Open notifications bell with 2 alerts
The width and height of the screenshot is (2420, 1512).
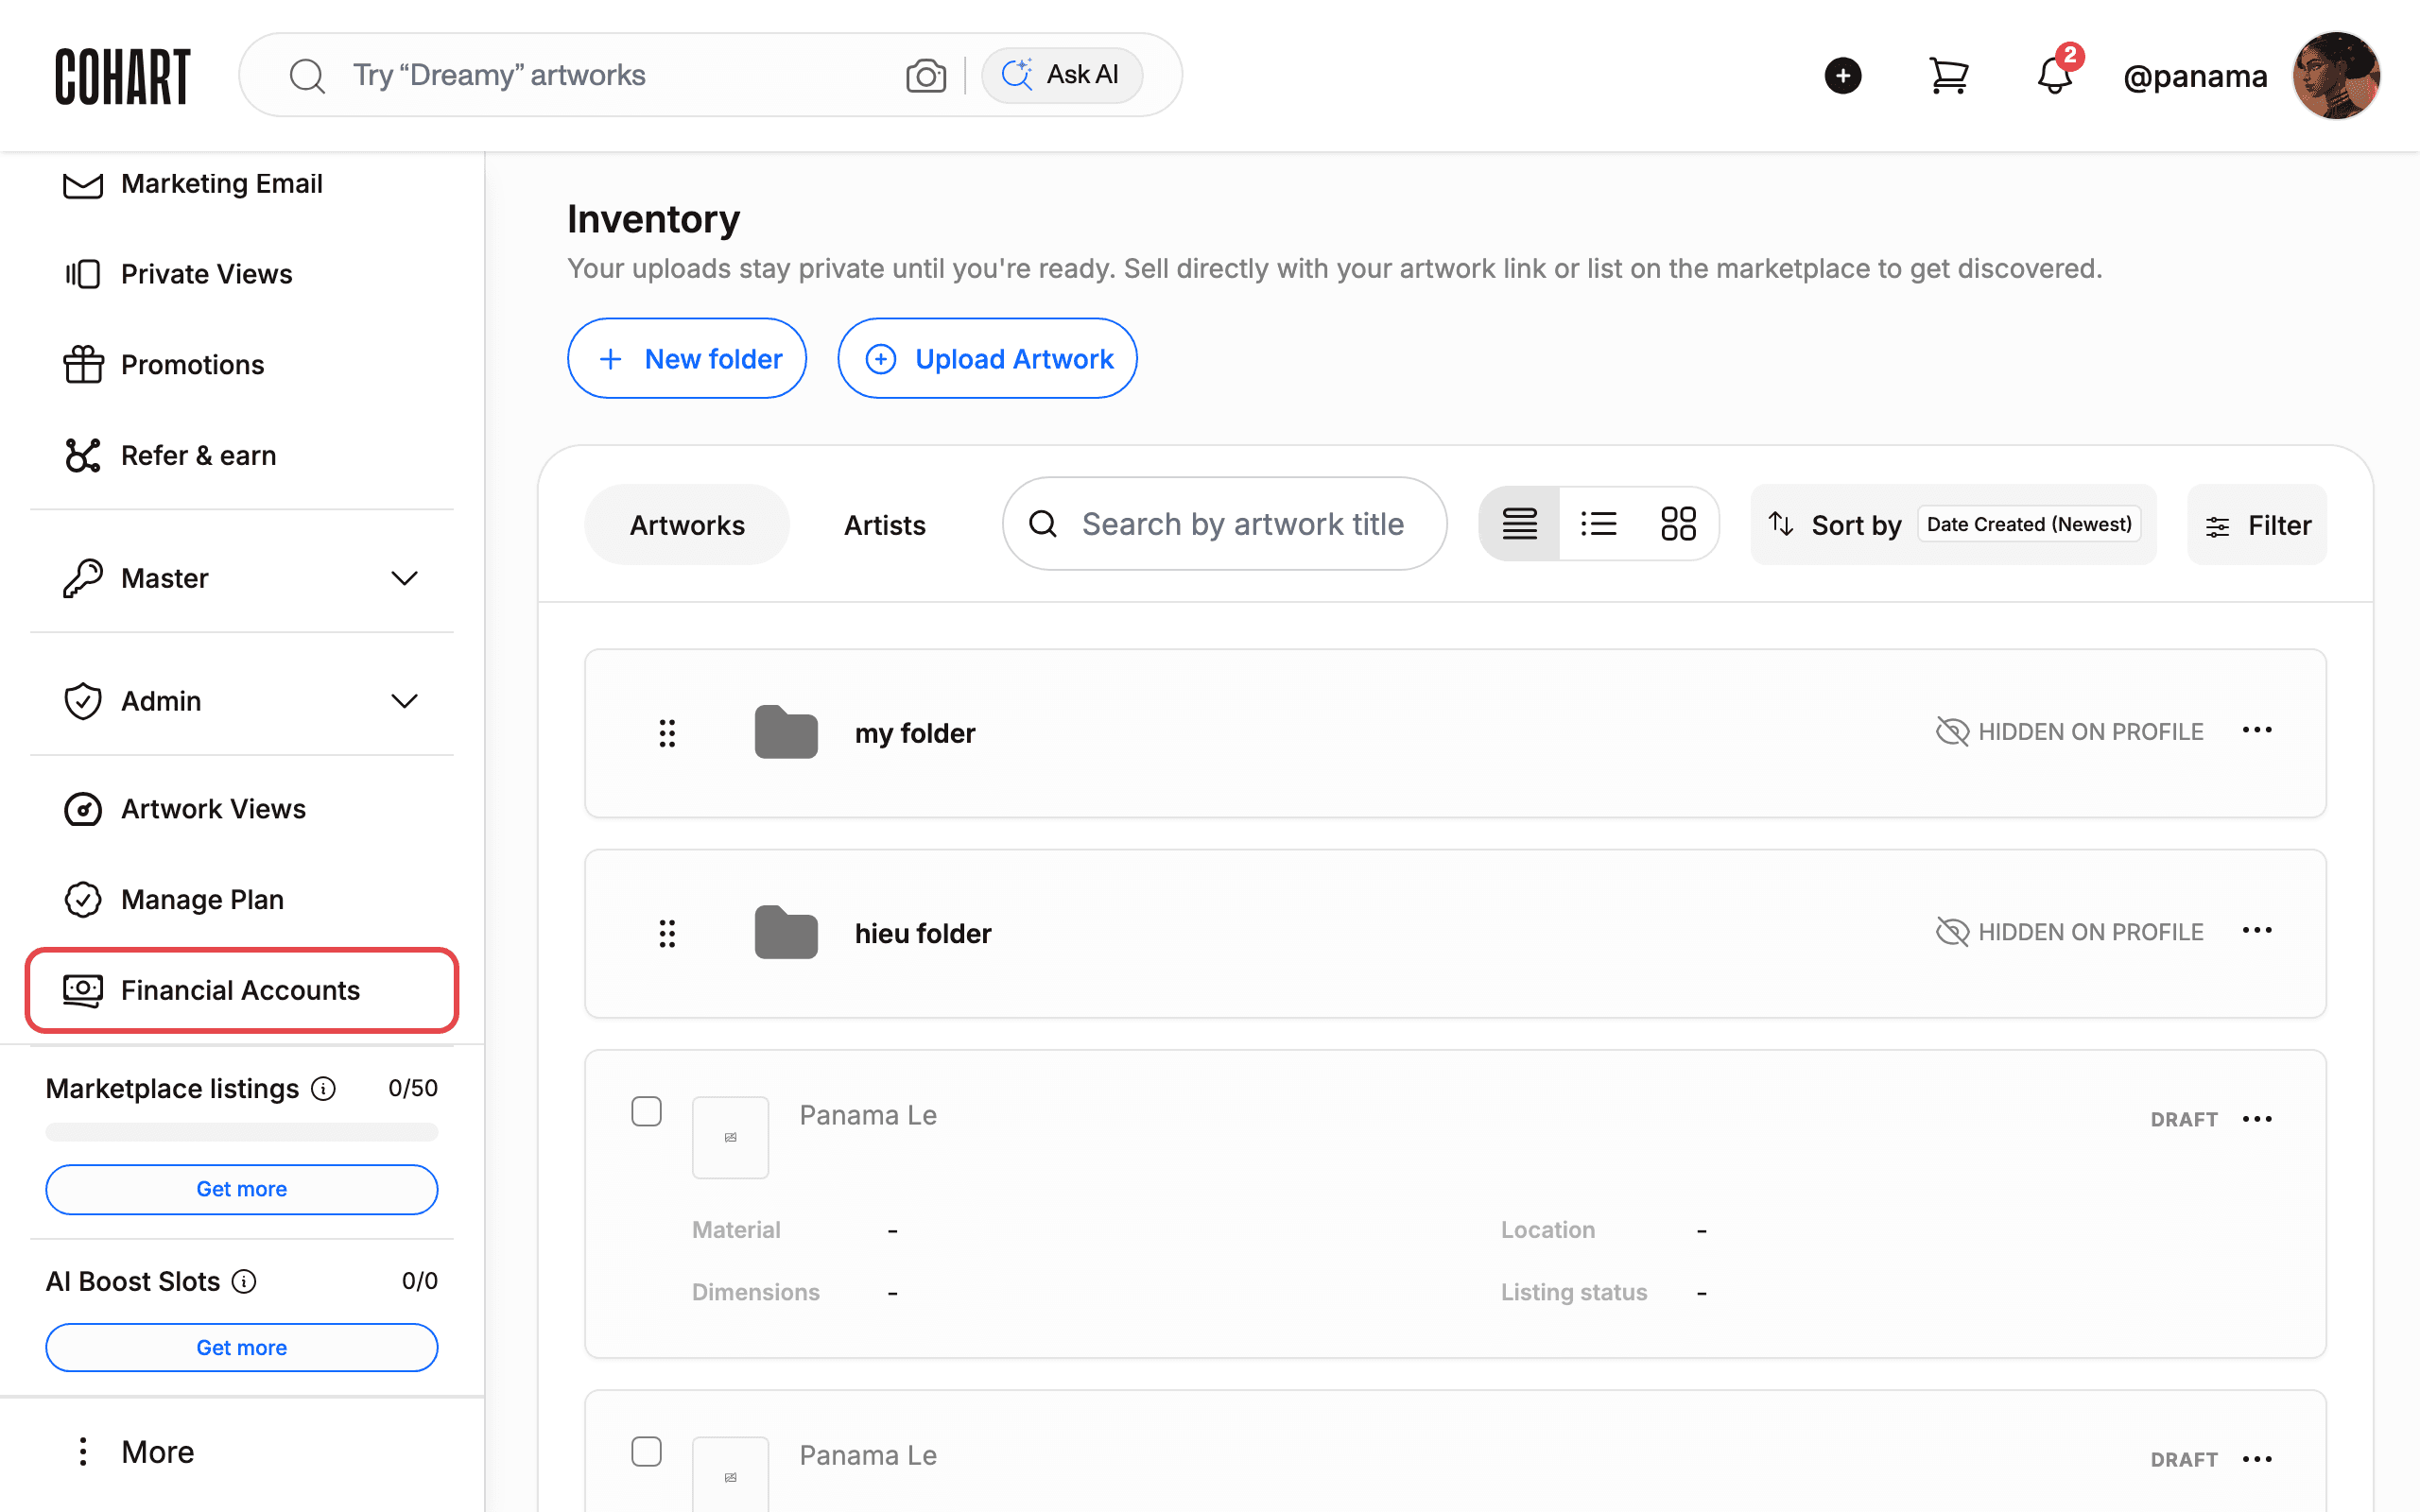point(2055,76)
